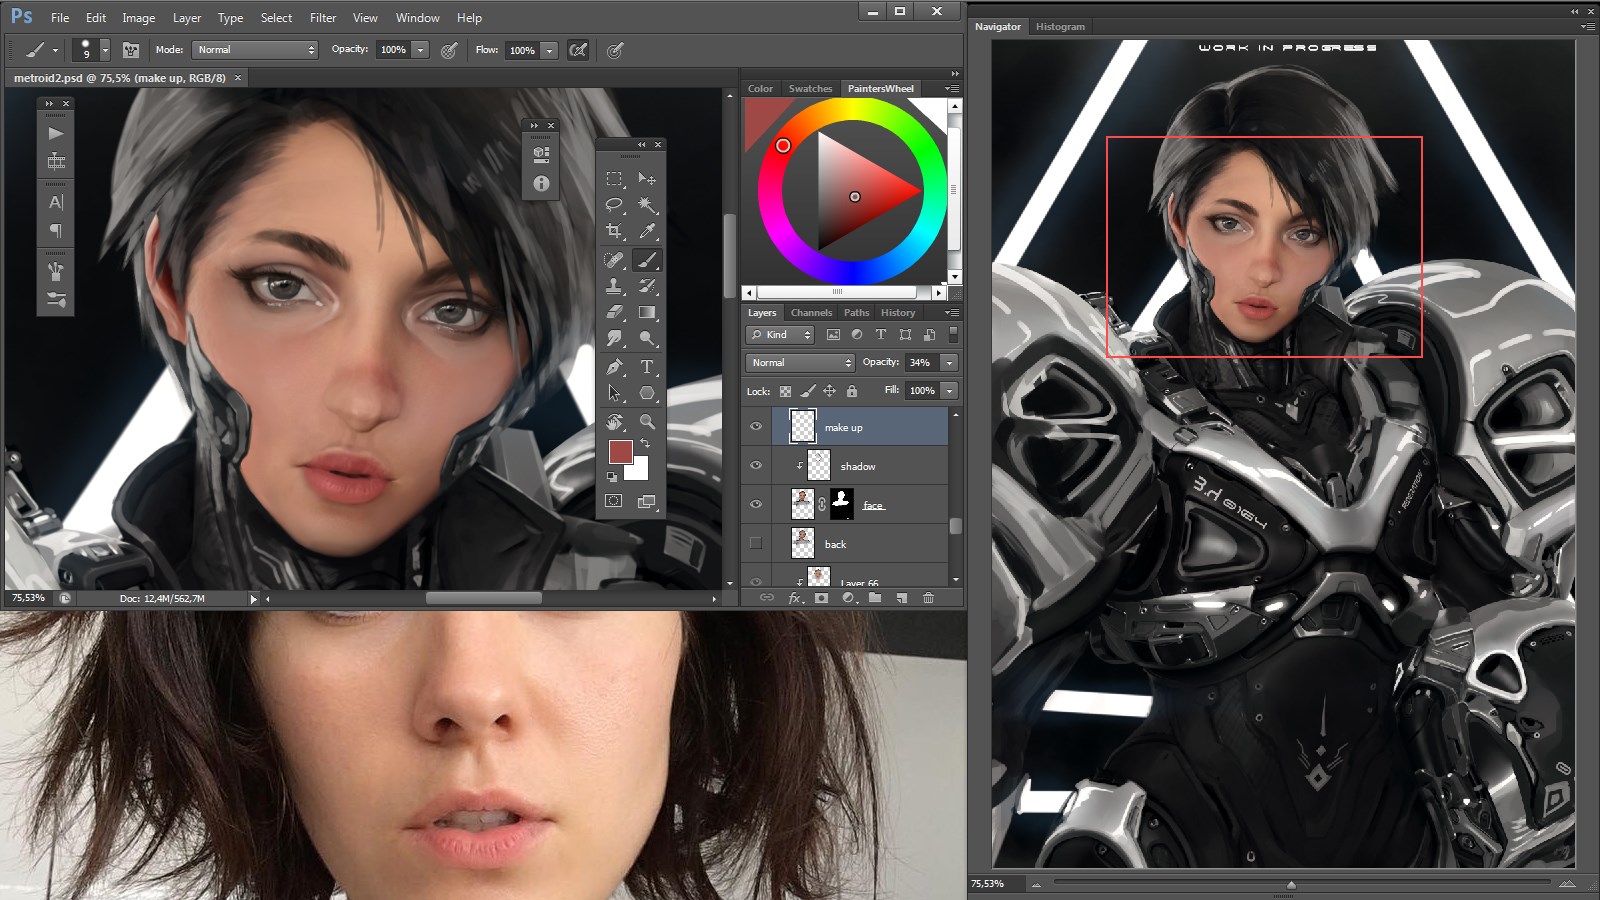Select the Path Selection arrow tool

[615, 393]
